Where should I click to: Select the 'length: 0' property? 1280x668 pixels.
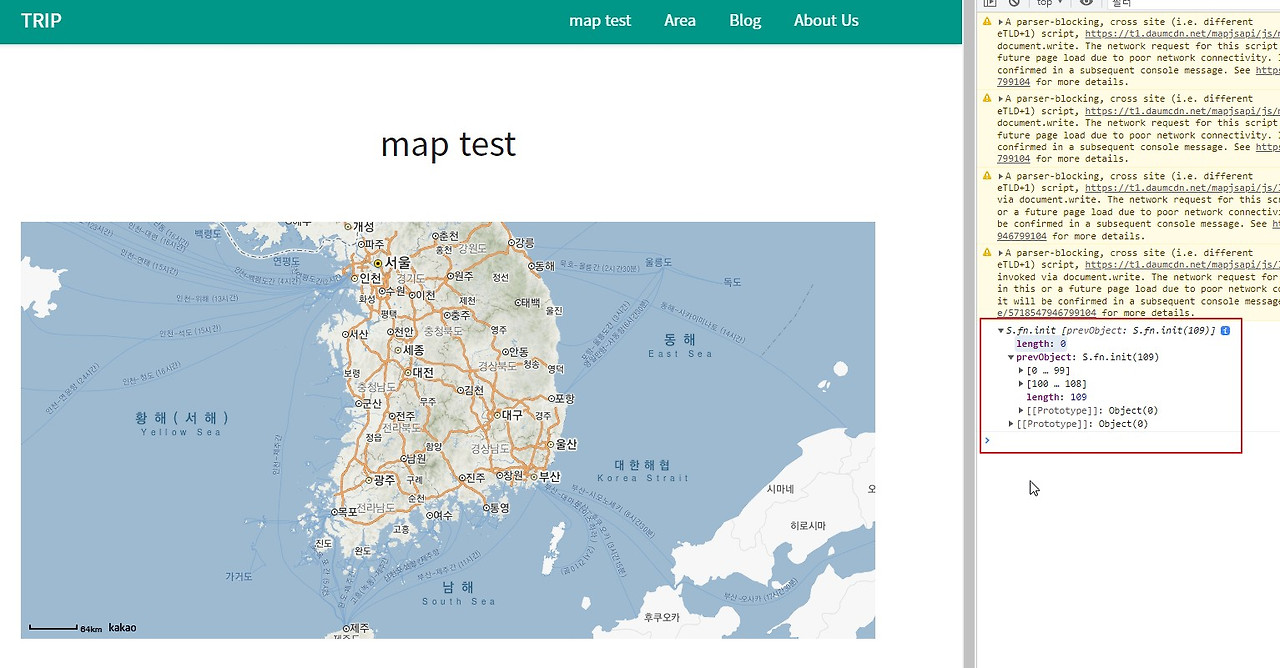pos(1041,344)
